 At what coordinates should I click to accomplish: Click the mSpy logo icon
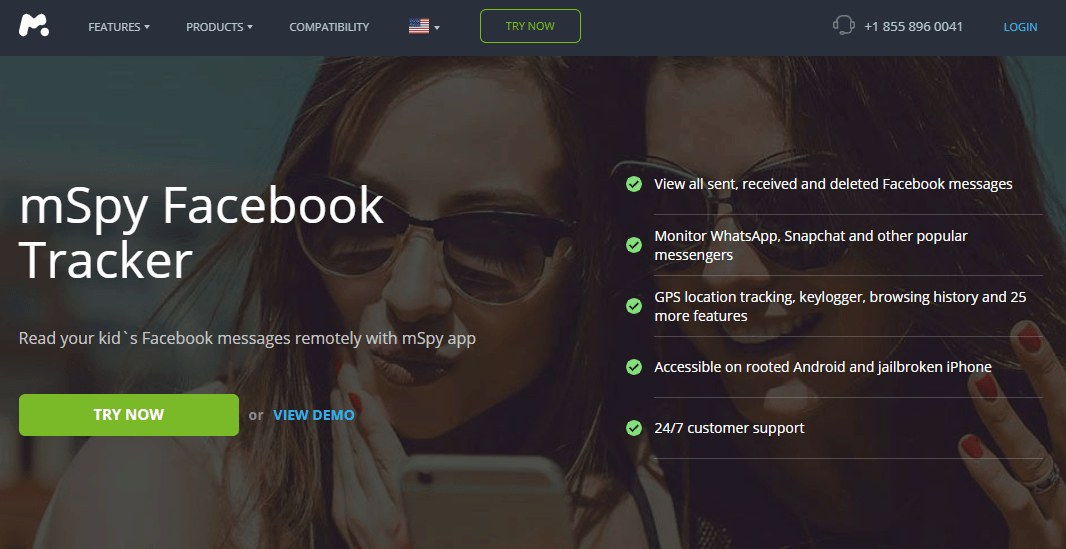[34, 26]
